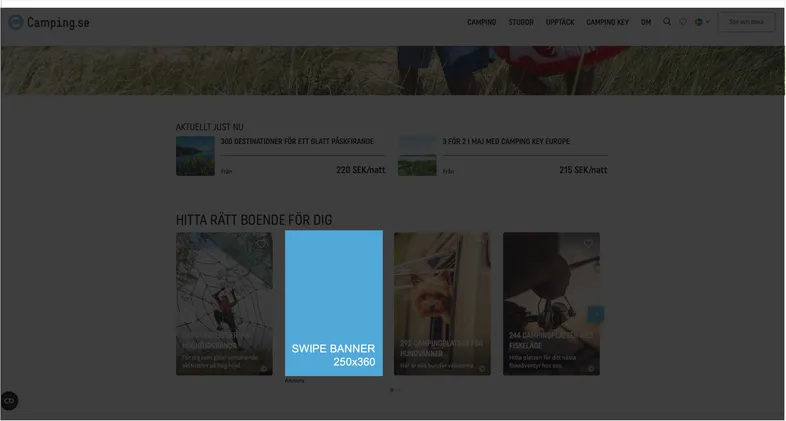The width and height of the screenshot is (786, 421).
Task: Open the climbing net höghöjdsbanor card
Action: point(224,304)
